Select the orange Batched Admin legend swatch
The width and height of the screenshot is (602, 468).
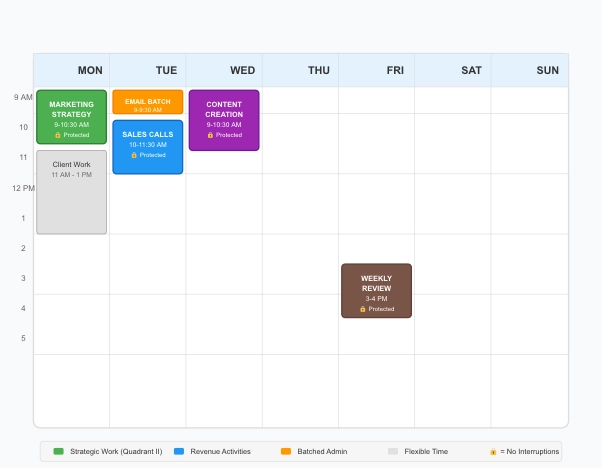[x=286, y=452]
